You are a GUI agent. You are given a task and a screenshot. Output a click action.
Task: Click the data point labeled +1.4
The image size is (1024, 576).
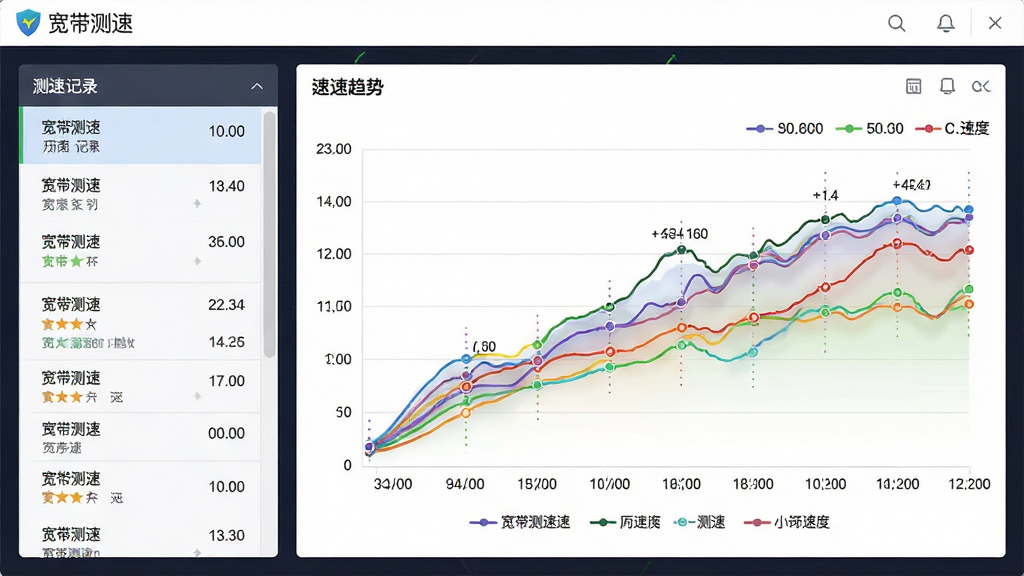(825, 219)
